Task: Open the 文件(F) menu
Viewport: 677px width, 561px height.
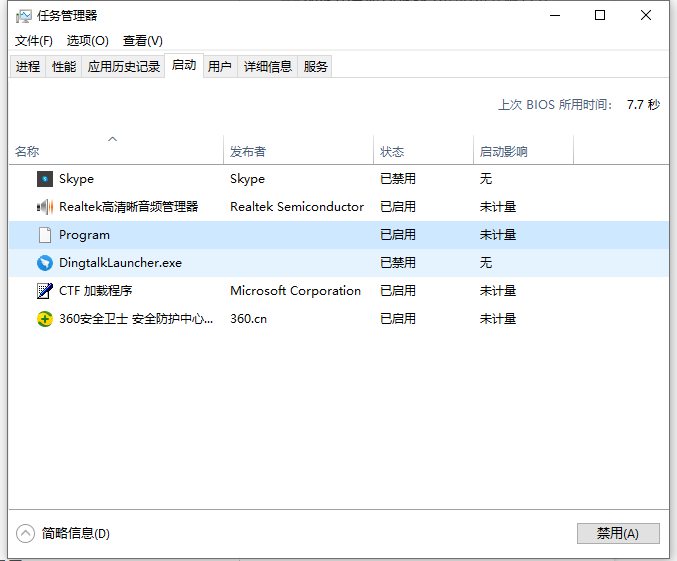Action: tap(34, 41)
